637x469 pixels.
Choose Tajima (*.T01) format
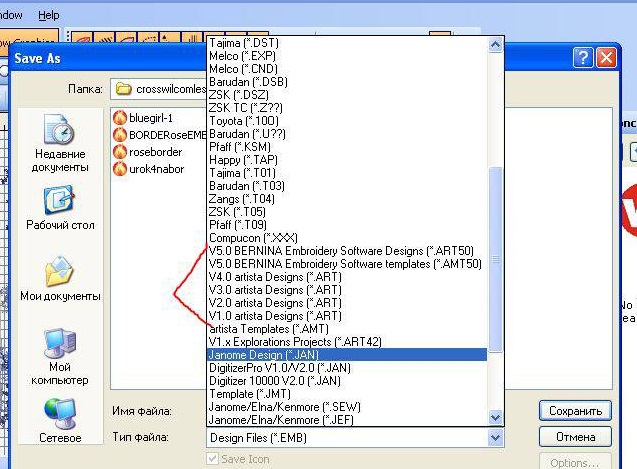347,173
